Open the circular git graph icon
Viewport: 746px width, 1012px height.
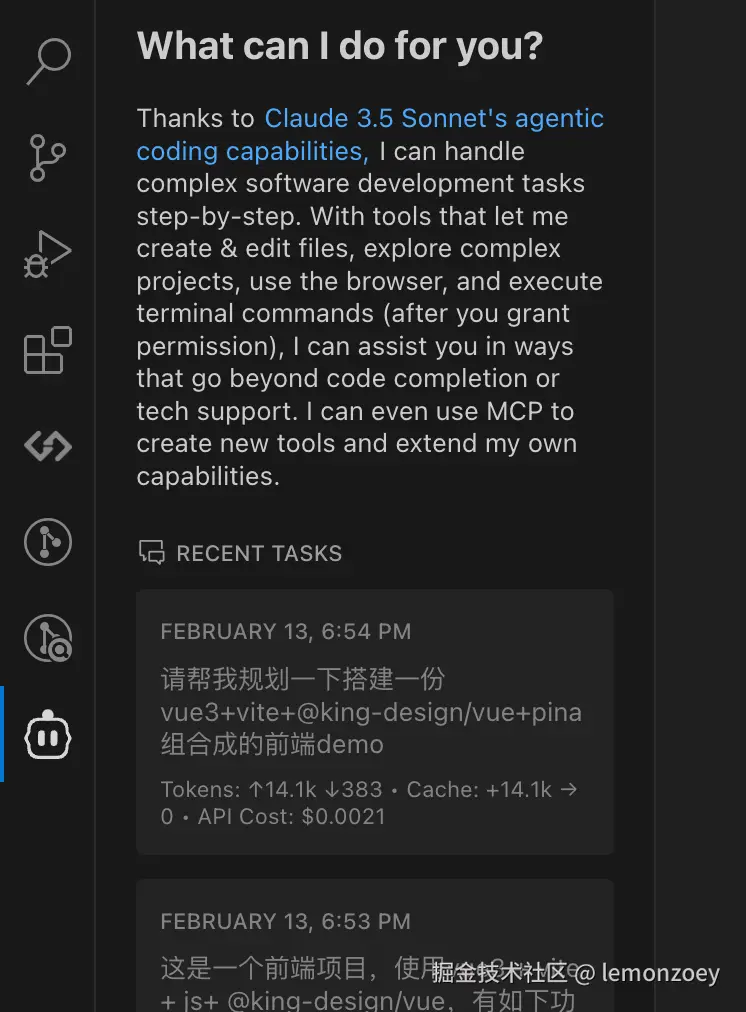pyautogui.click(x=48, y=542)
